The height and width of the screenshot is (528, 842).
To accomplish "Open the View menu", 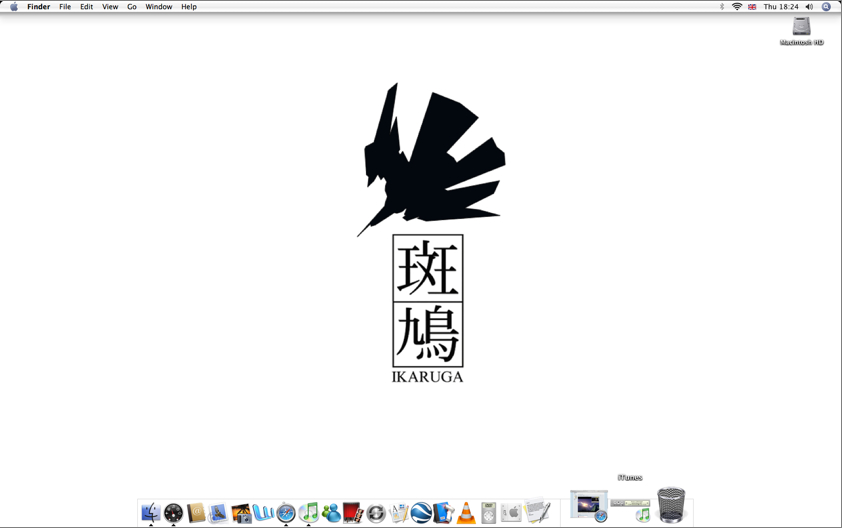I will (x=110, y=7).
